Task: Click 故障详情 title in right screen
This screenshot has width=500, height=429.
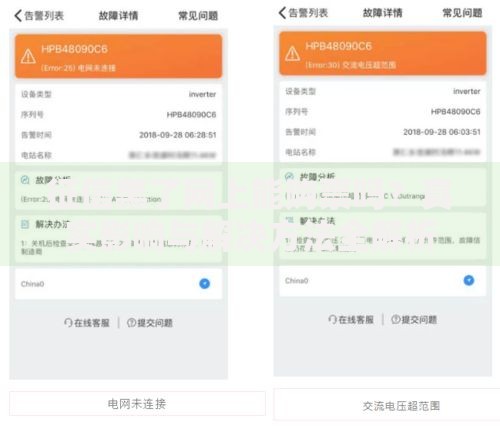Action: [x=383, y=13]
